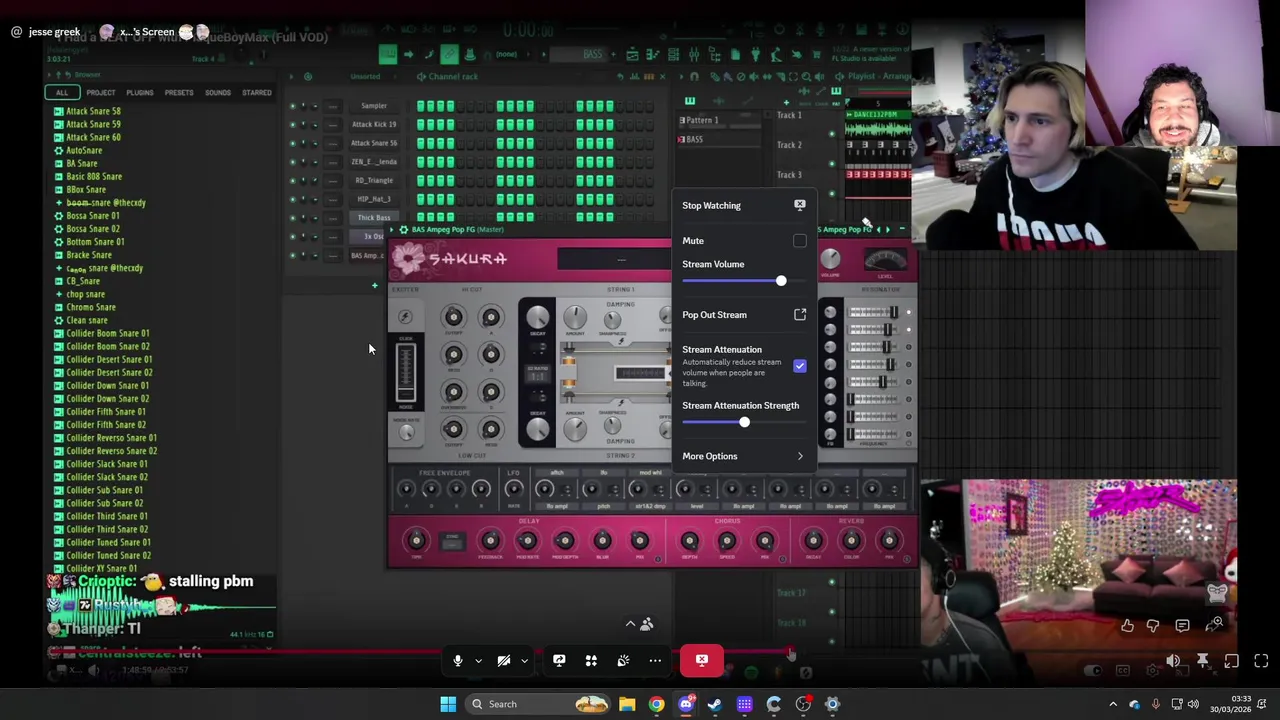1280x720 pixels.
Task: Select Collider Fifth Snare 02
Action: point(106,425)
